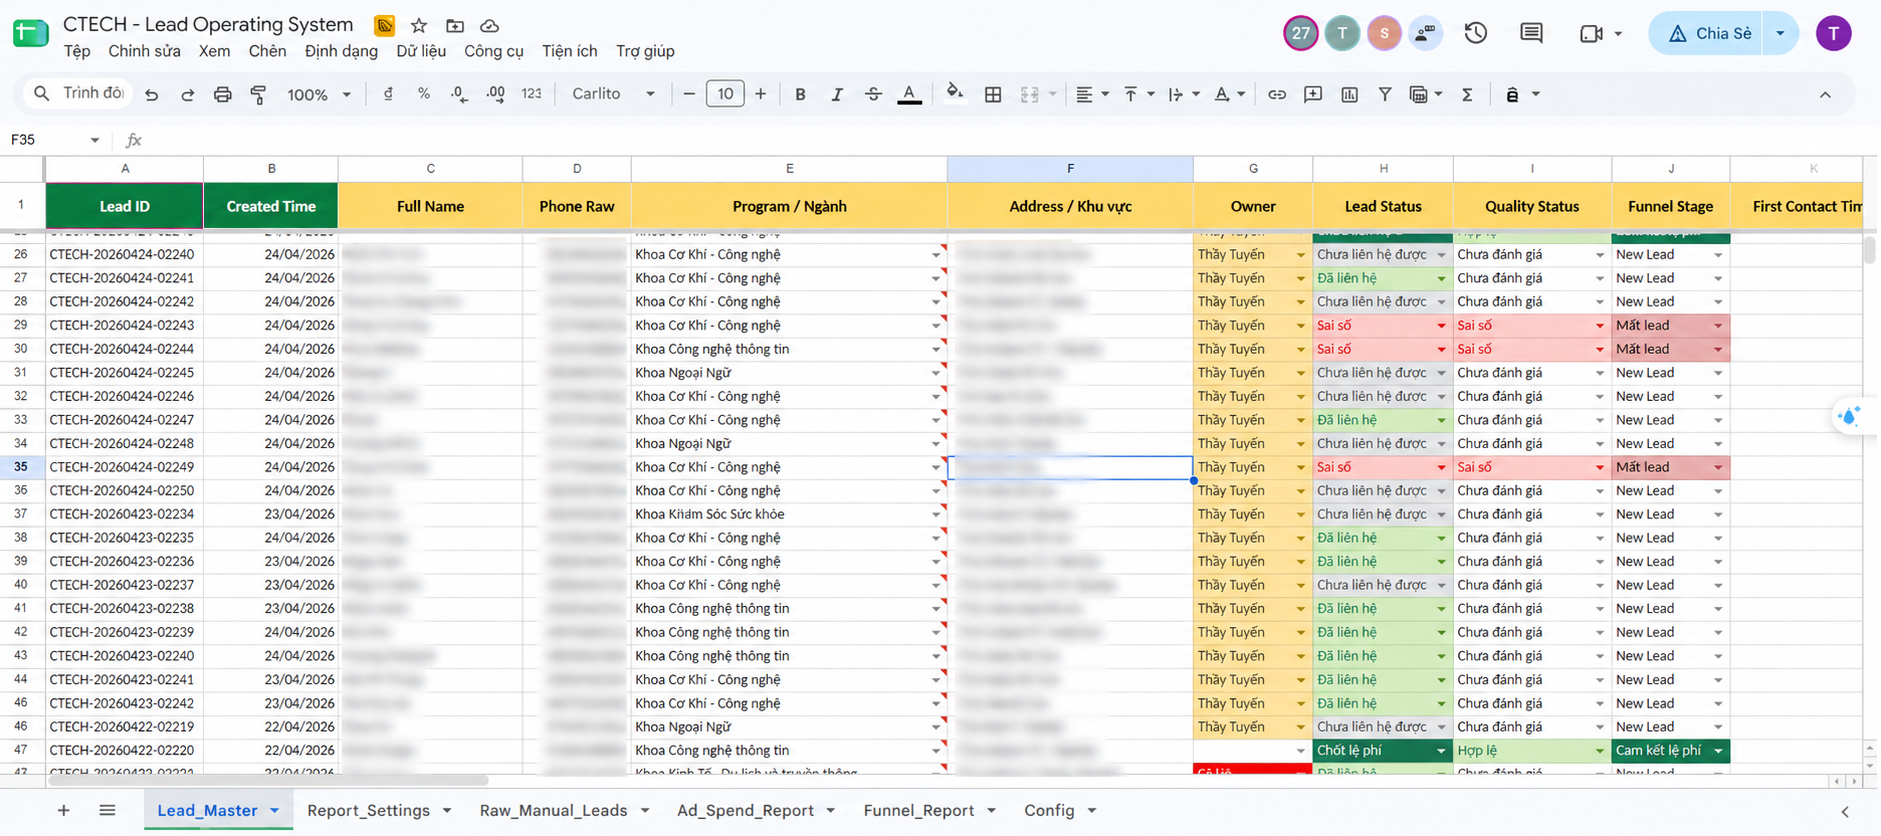
Task: Switch to the Report_Settings sheet tab
Action: [369, 810]
